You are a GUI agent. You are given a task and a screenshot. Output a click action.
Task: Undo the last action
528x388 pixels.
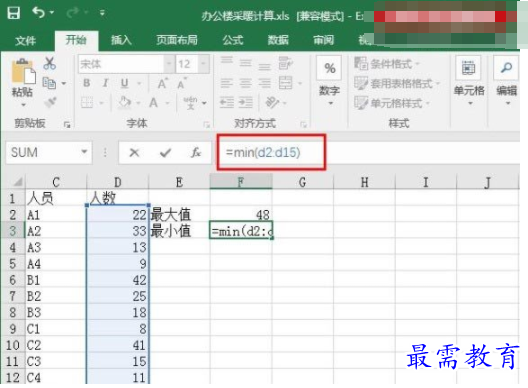click(38, 13)
